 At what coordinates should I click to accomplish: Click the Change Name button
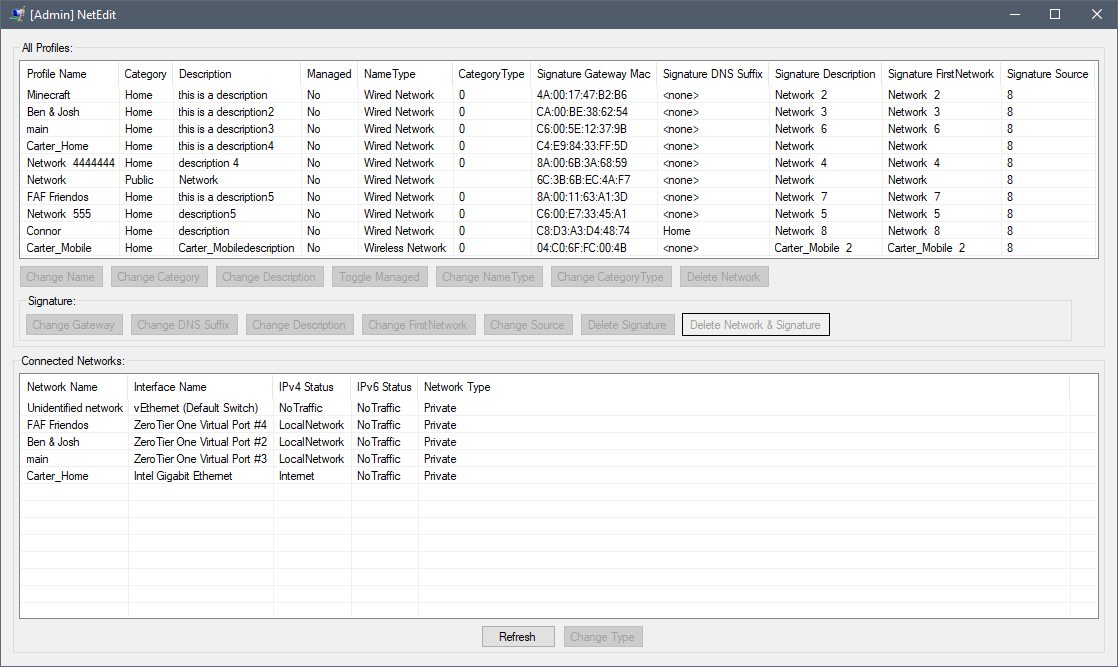pos(61,276)
